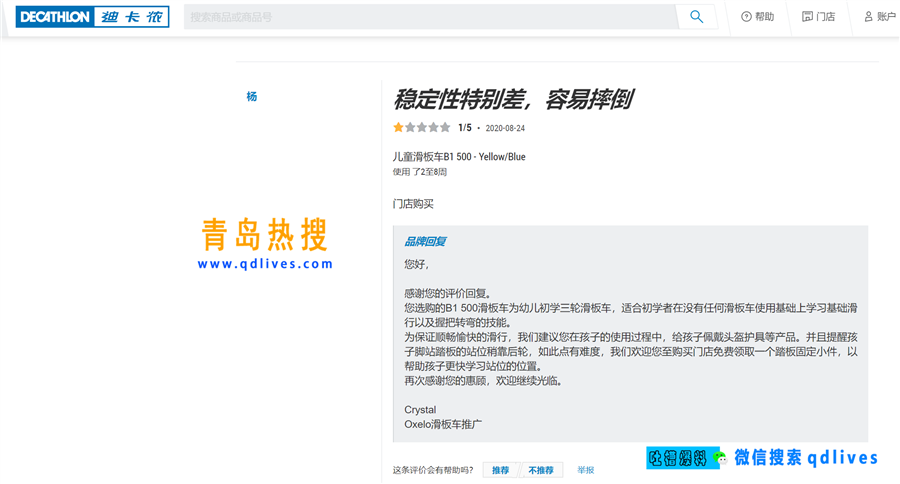Click the store icon beside 门店

[807, 17]
